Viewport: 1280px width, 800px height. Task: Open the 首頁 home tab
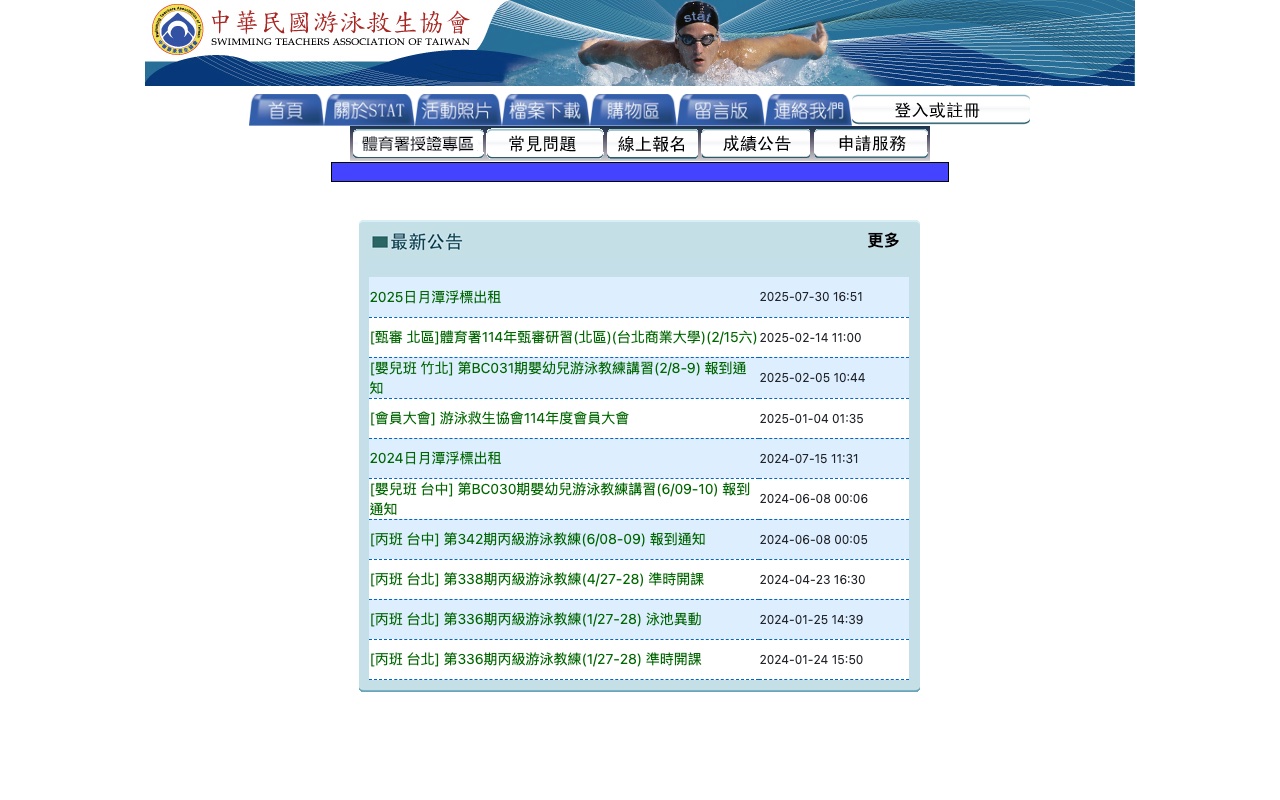pyautogui.click(x=285, y=110)
